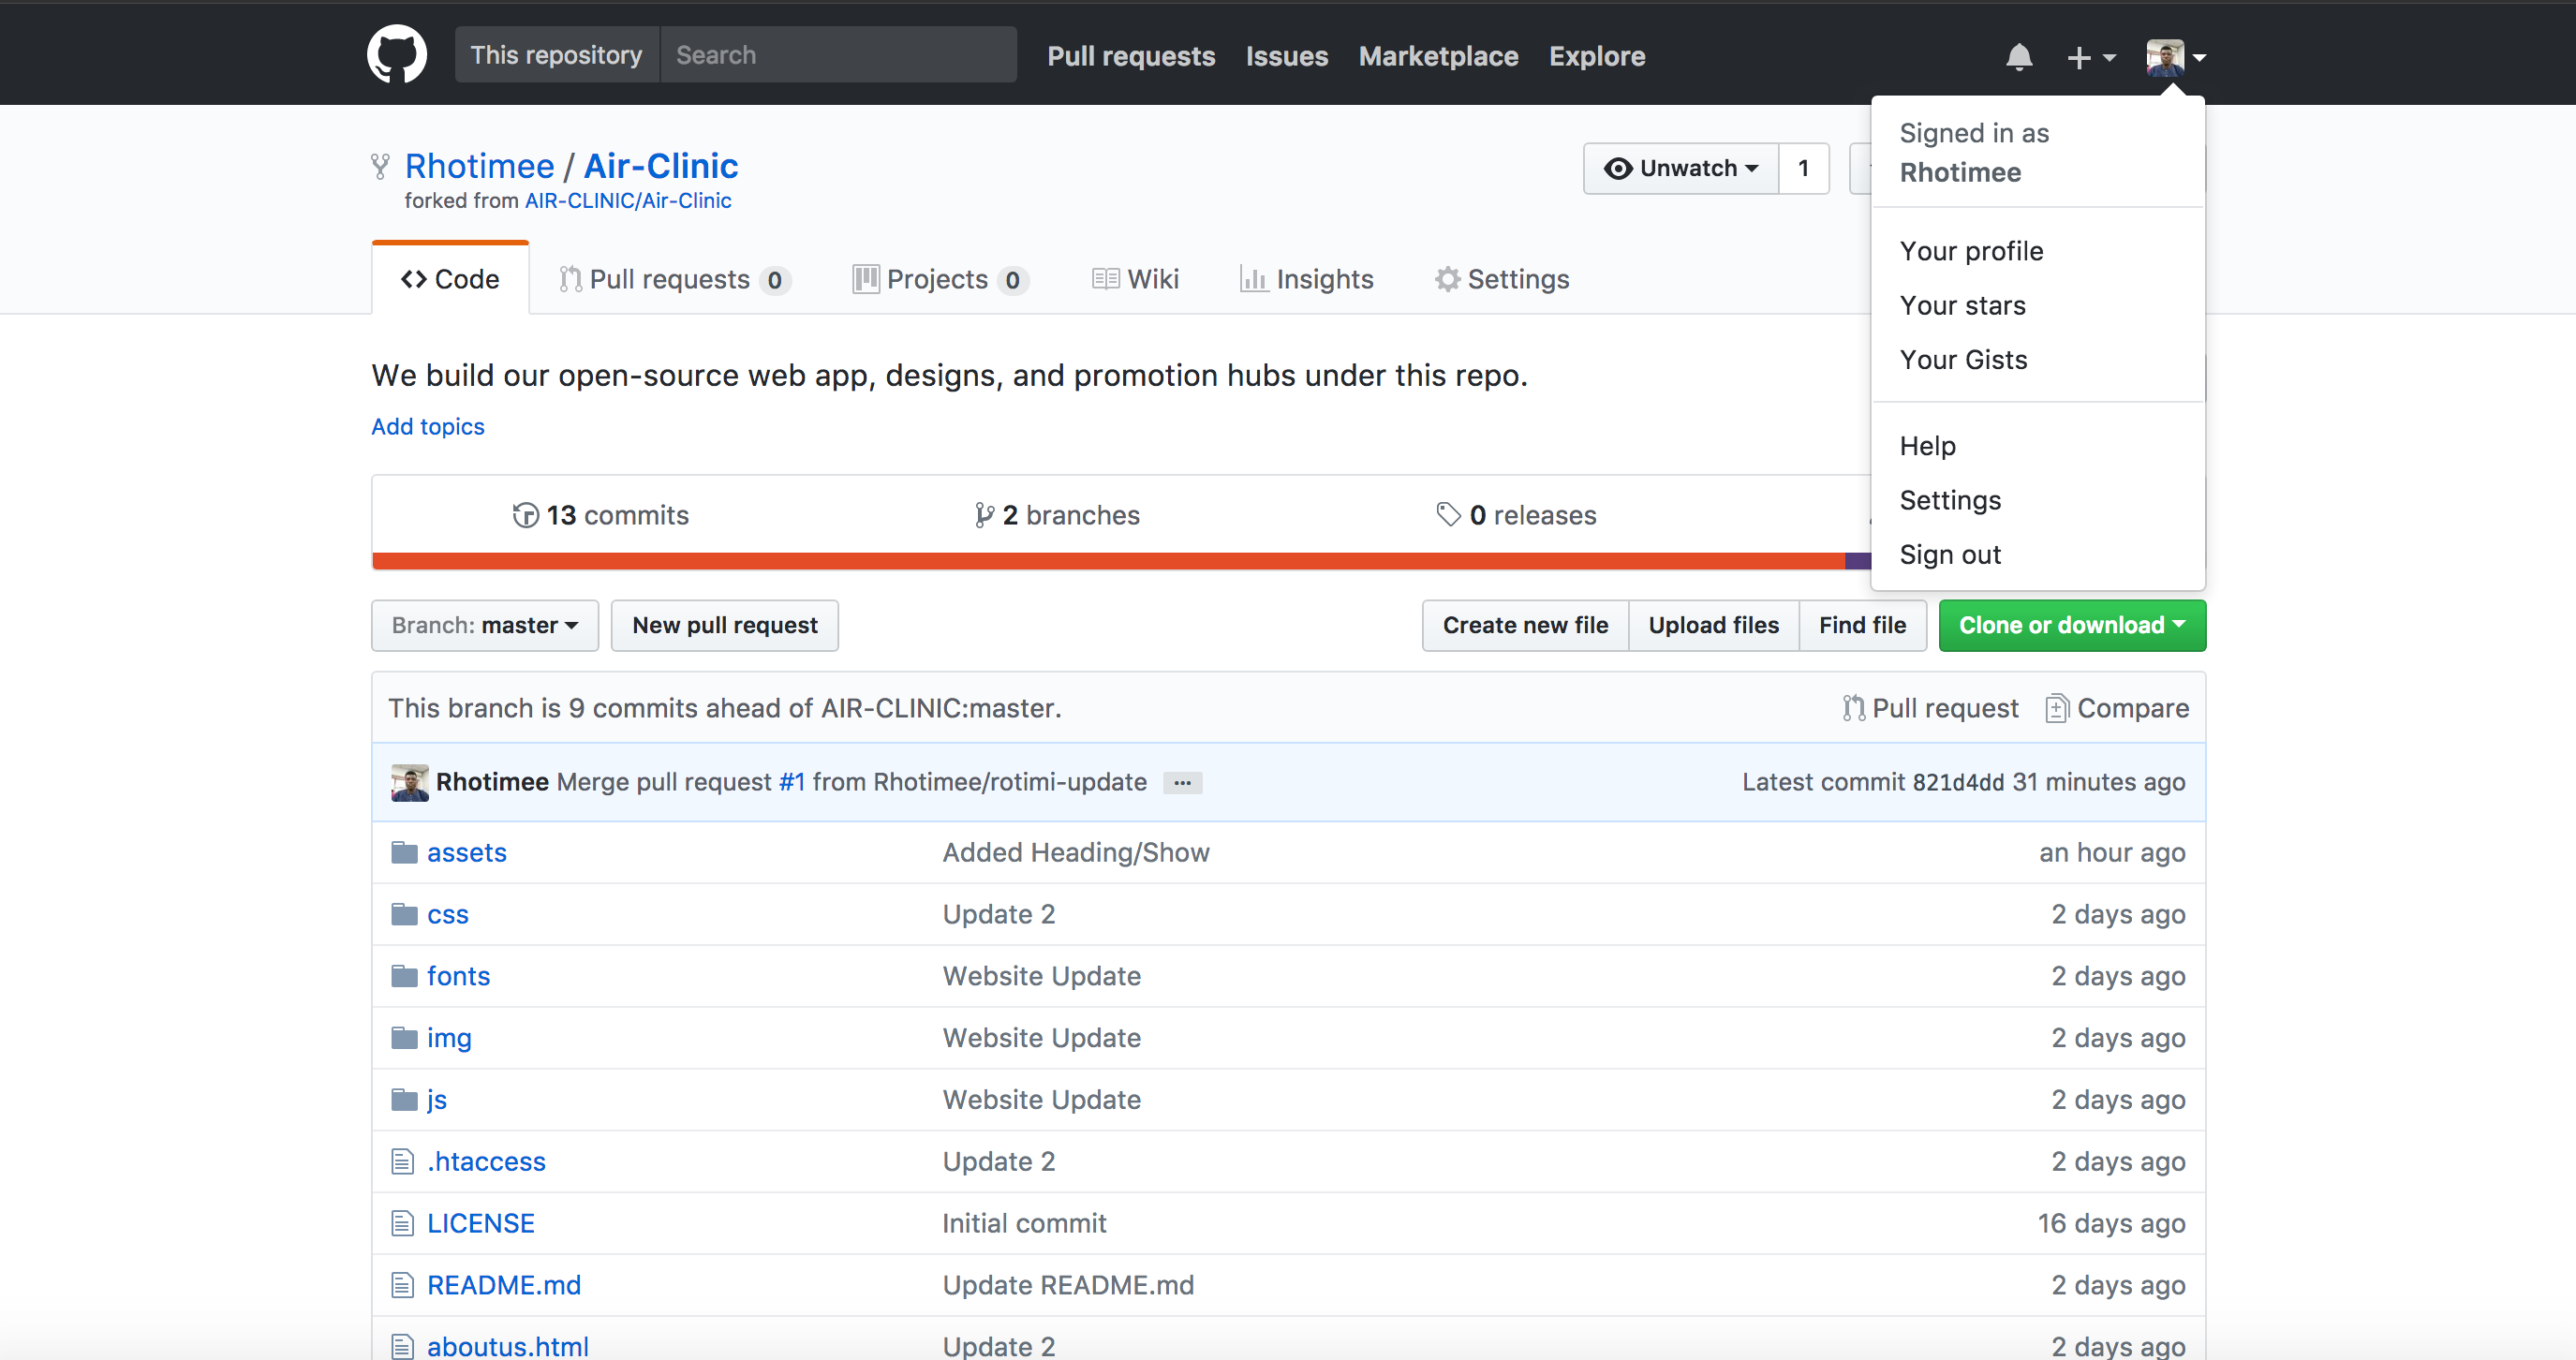The width and height of the screenshot is (2576, 1360).
Task: Click the assets folder icon
Action: click(x=404, y=852)
